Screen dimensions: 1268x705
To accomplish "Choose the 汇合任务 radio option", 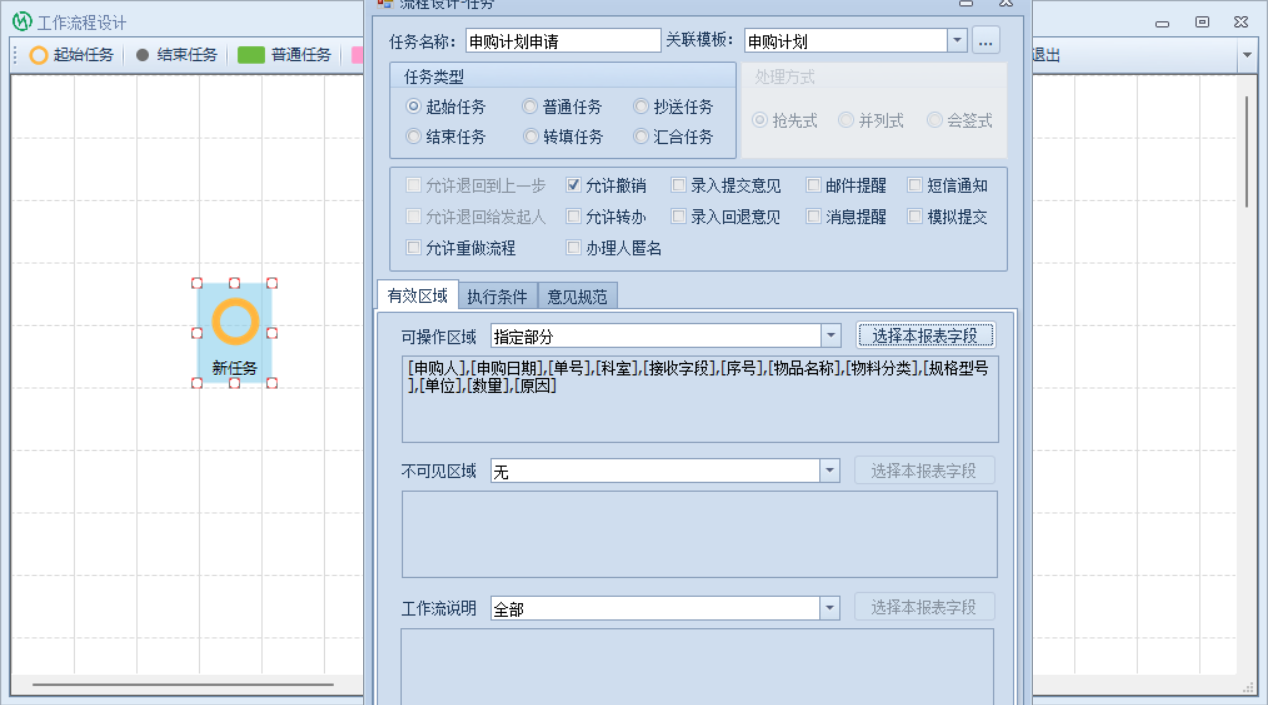I will coord(641,137).
